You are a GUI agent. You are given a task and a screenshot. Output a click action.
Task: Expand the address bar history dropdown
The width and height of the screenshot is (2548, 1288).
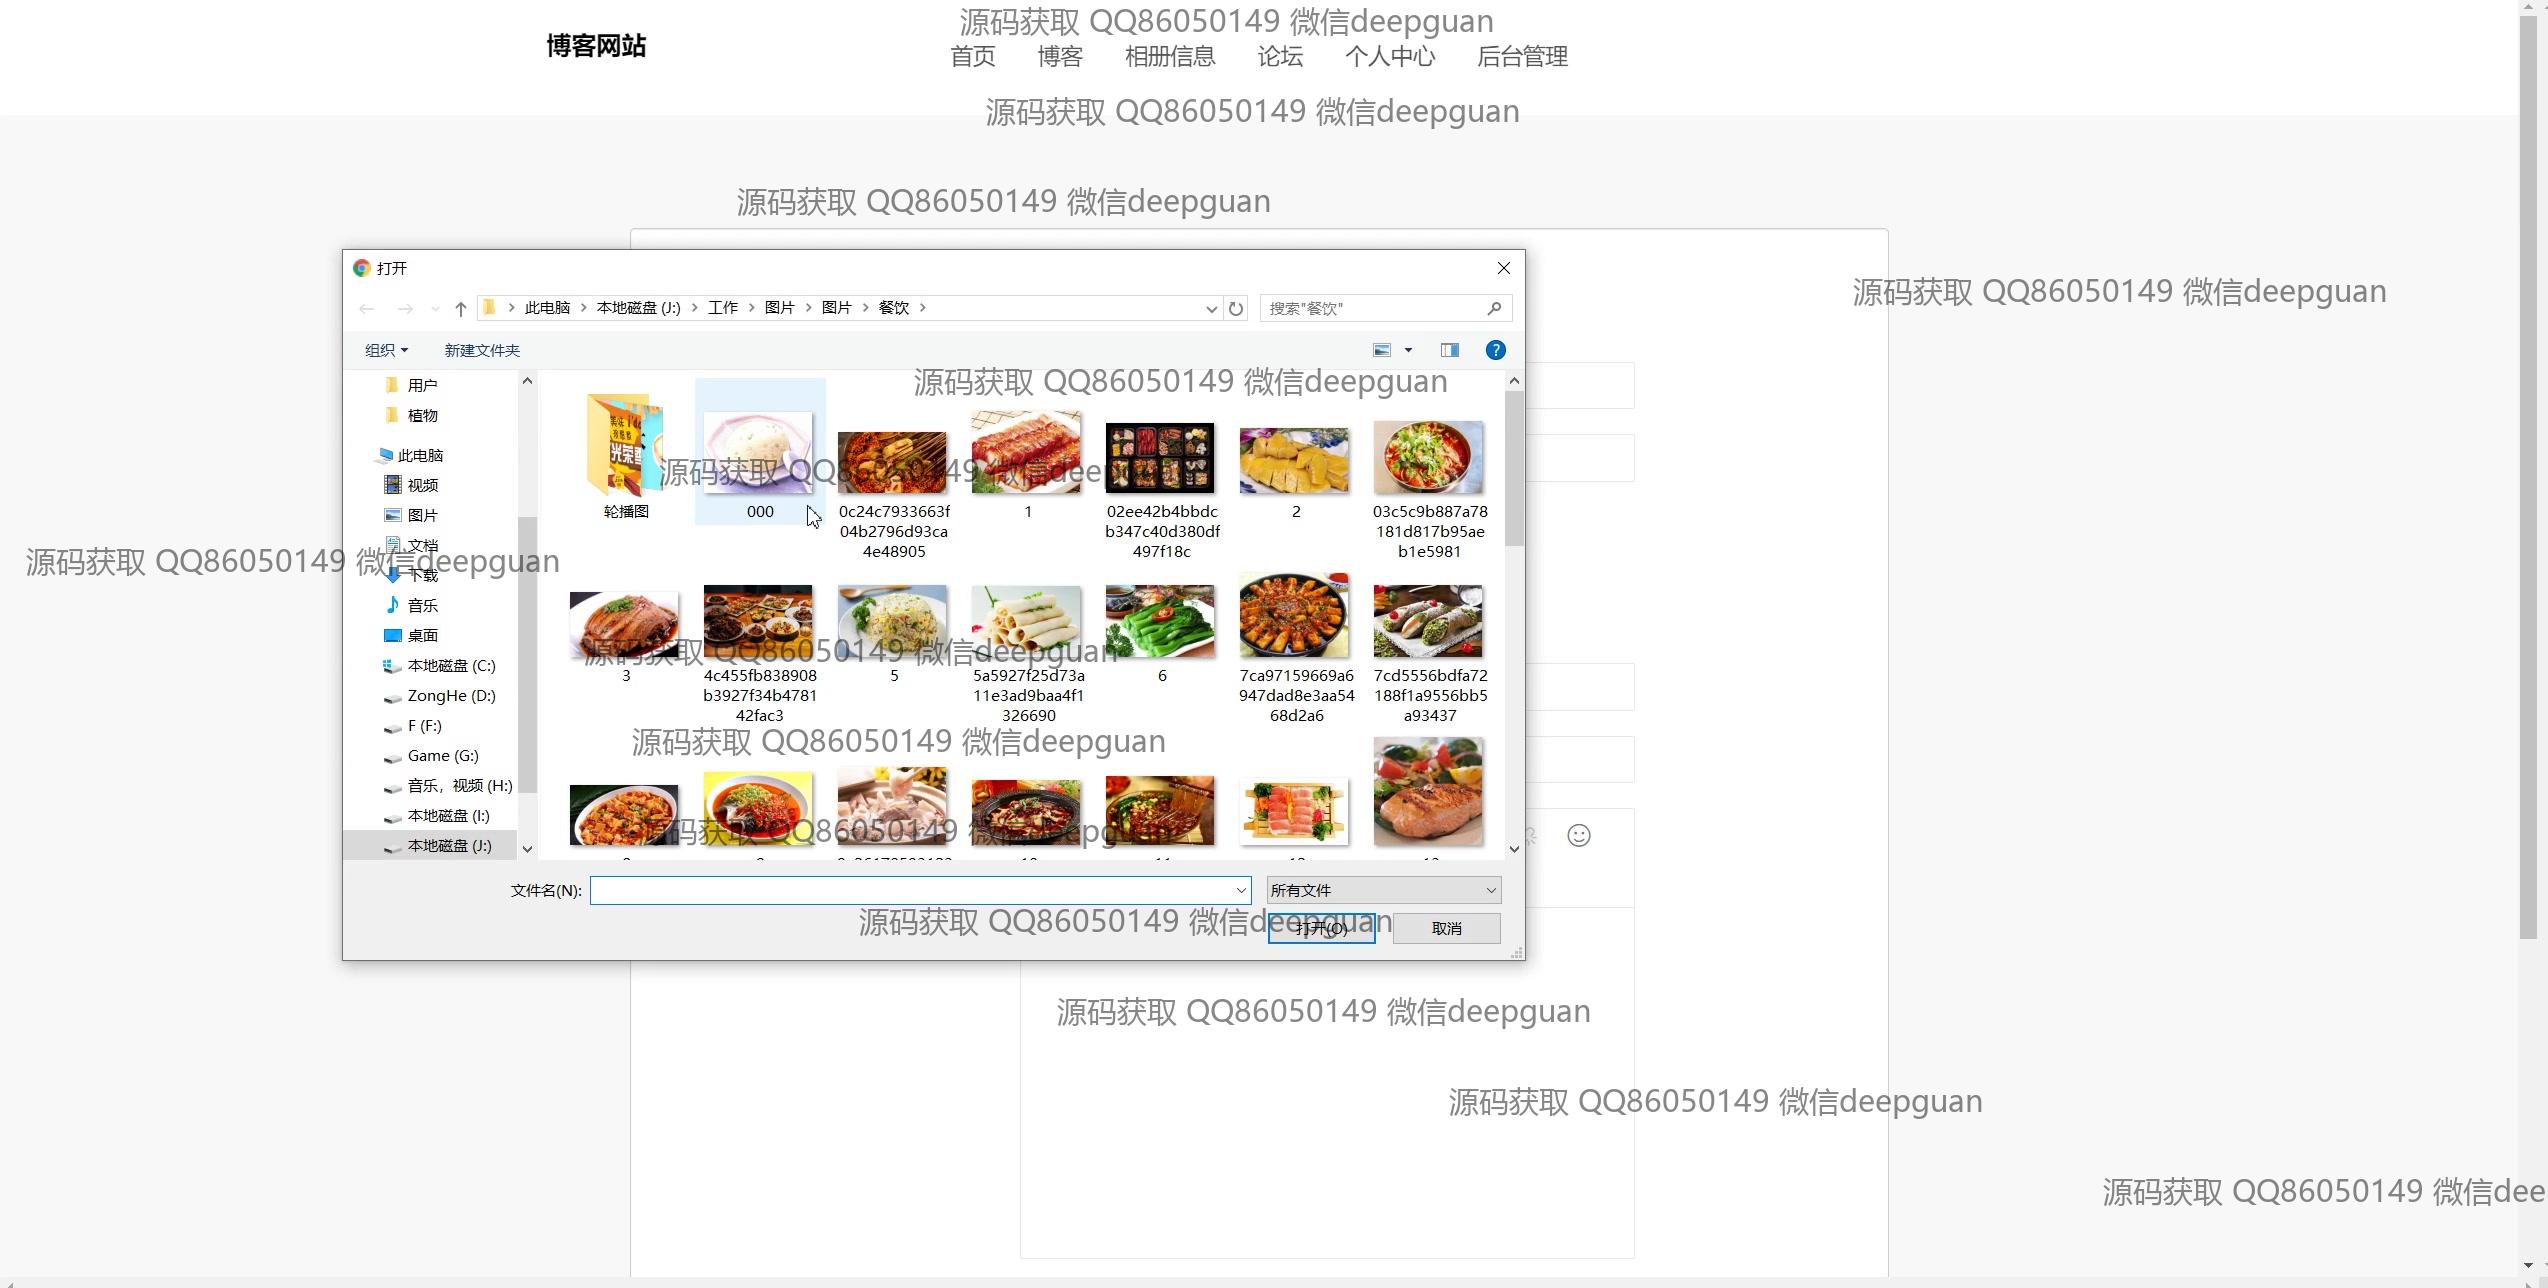tap(1211, 308)
